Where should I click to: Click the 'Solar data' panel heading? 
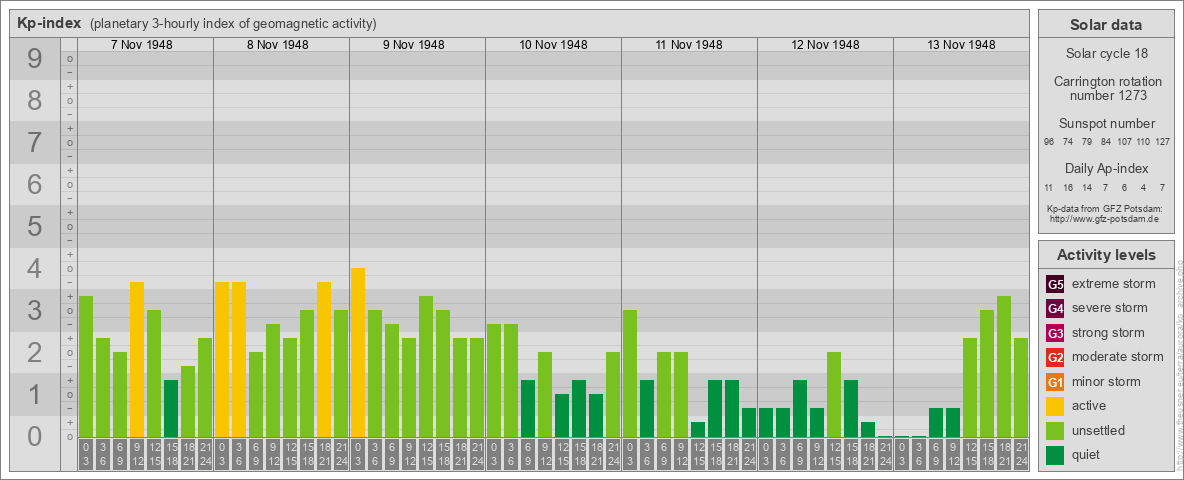click(1105, 25)
